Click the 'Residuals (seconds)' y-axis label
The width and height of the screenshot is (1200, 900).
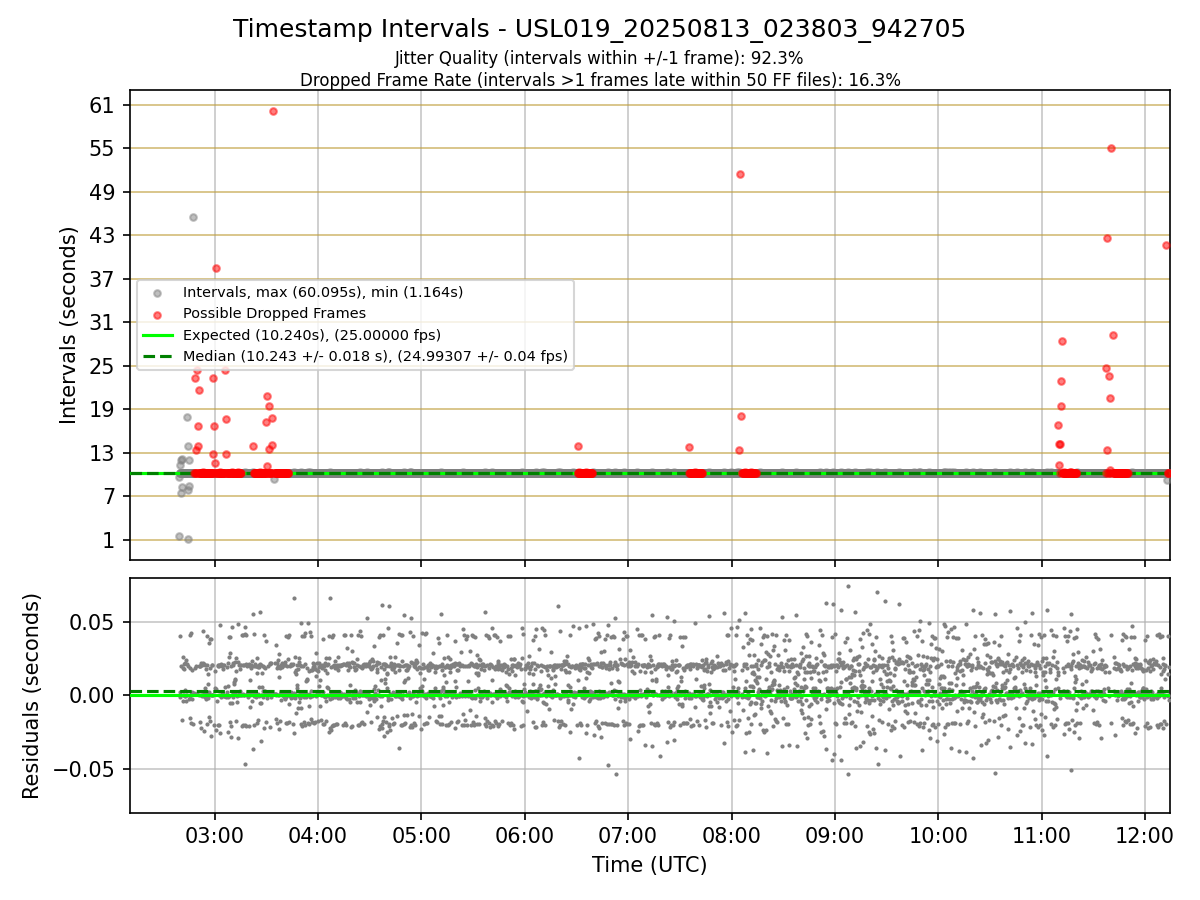tap(32, 696)
